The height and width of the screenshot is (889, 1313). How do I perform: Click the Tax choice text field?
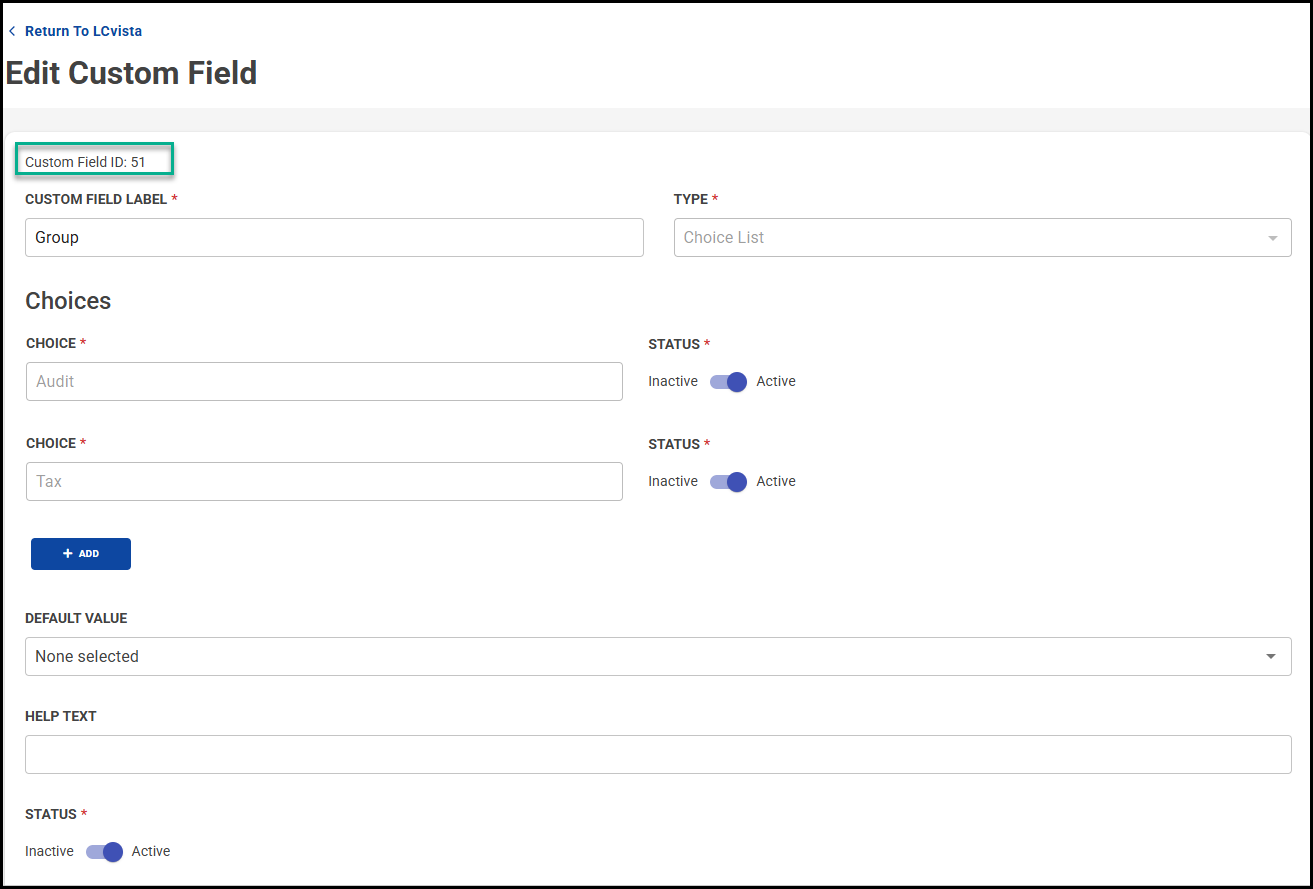[324, 482]
